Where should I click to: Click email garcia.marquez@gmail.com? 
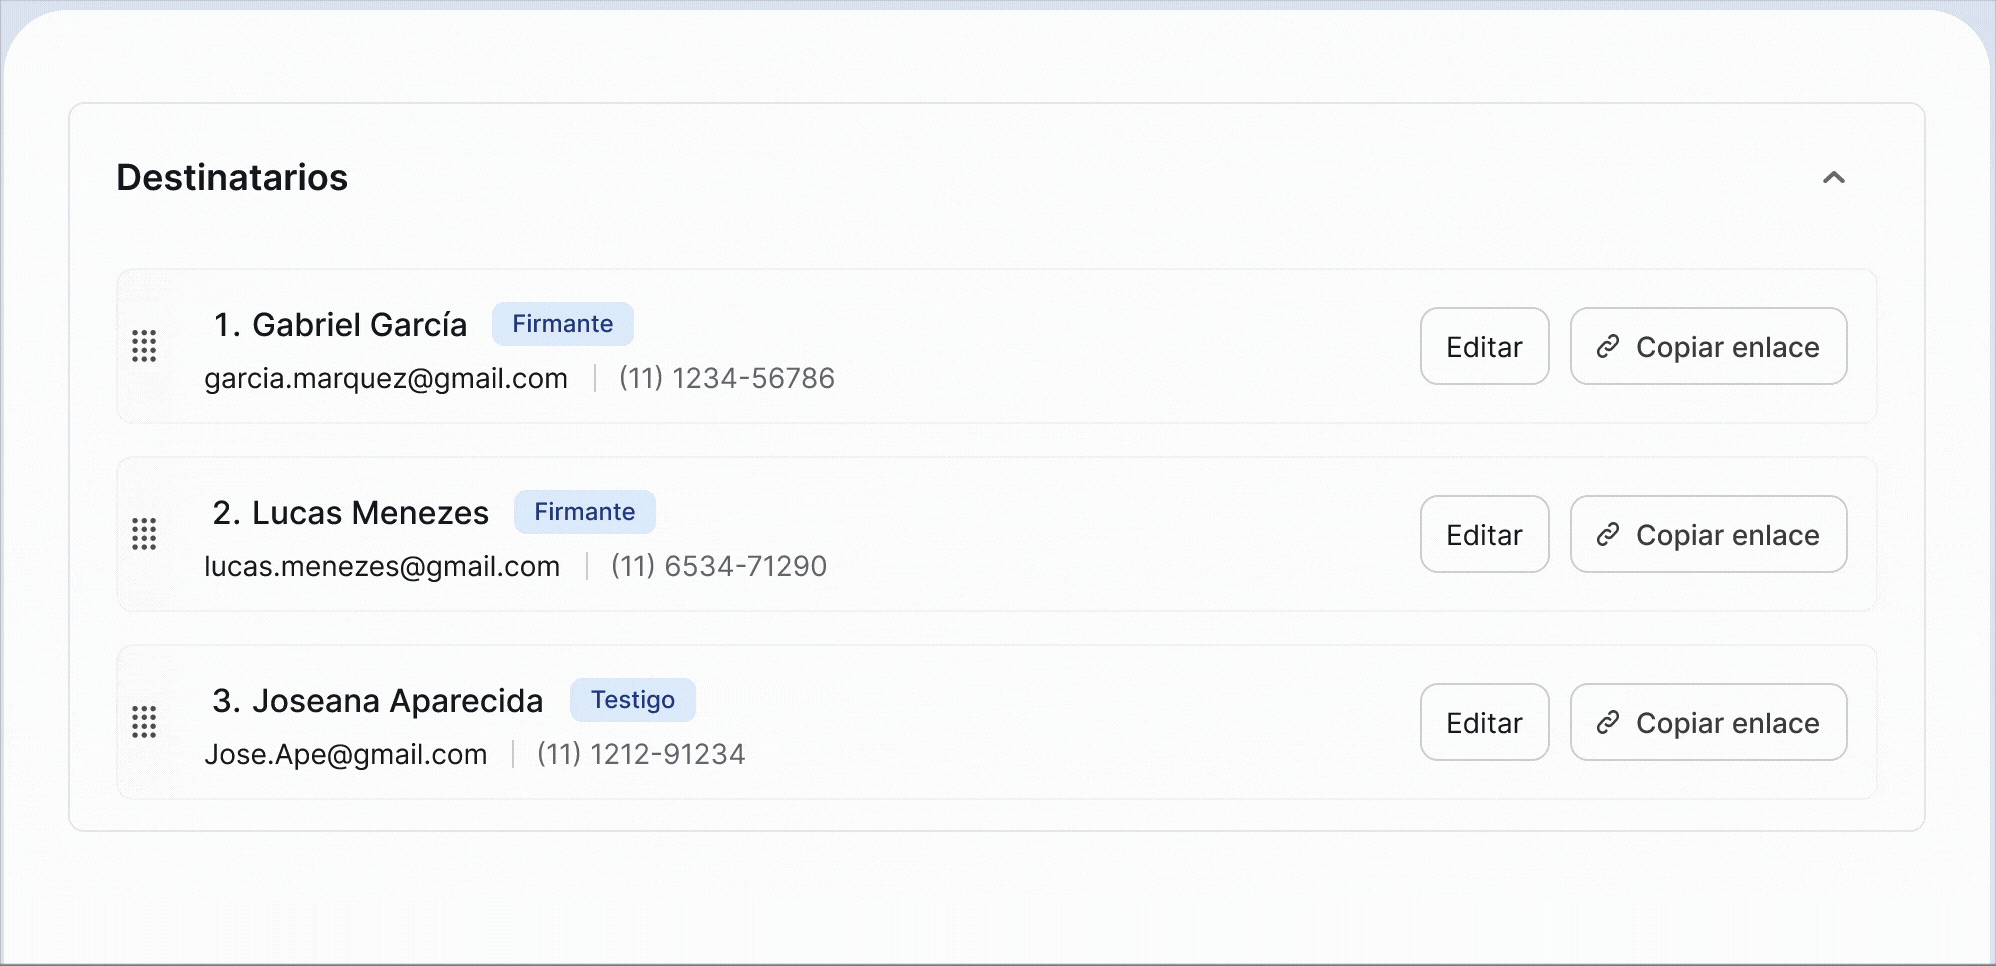coord(386,379)
